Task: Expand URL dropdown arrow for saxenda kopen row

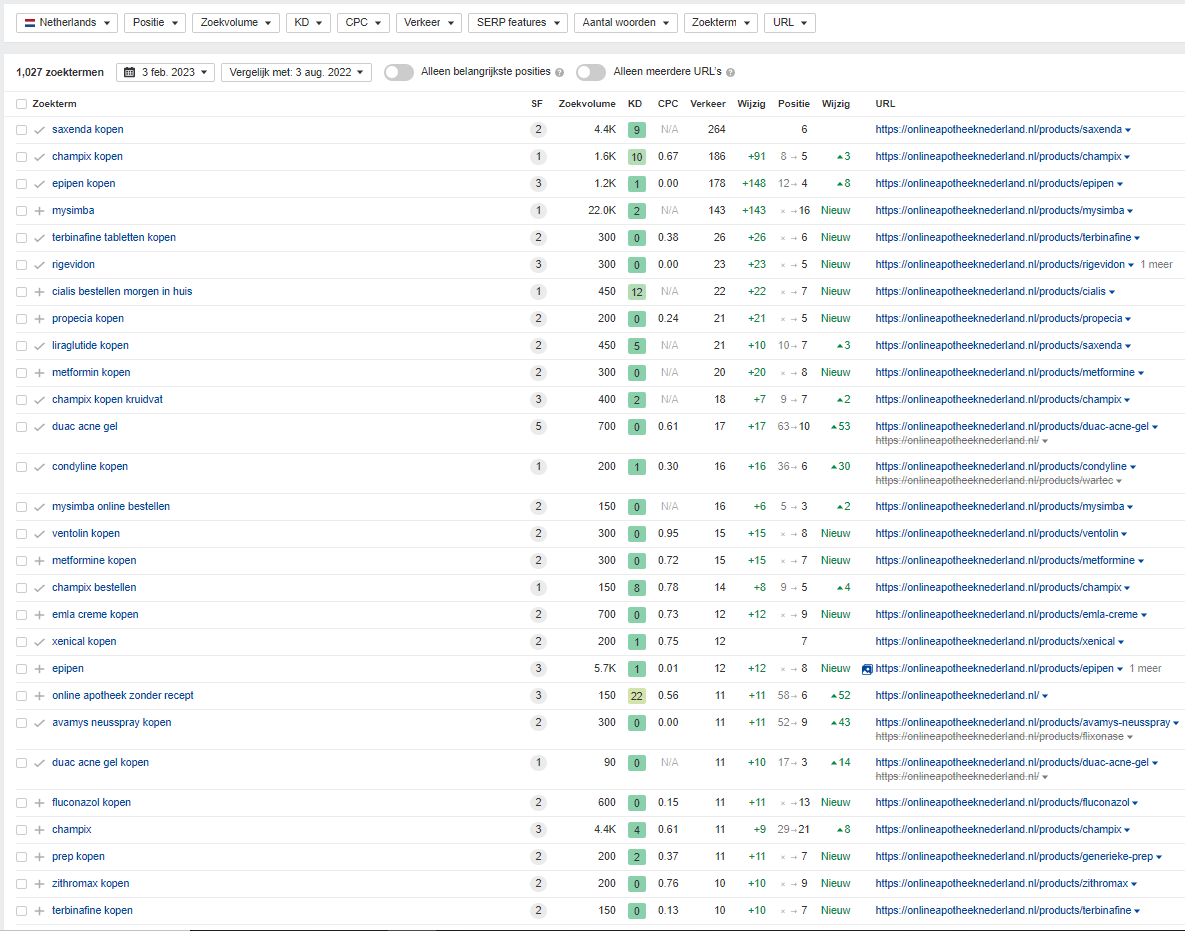Action: point(1128,130)
